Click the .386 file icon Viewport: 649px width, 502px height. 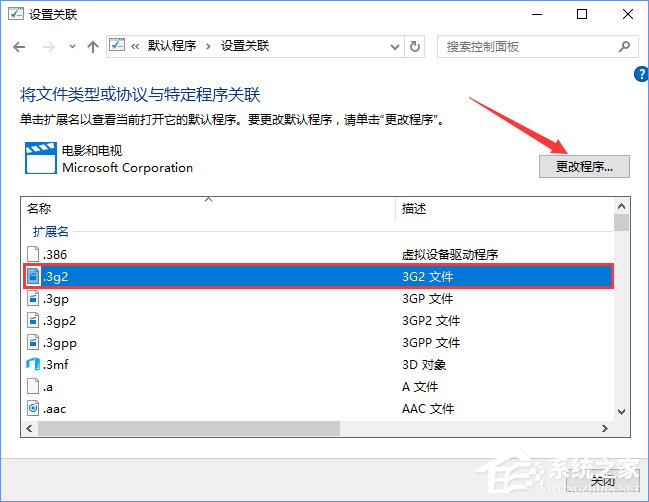pos(33,254)
